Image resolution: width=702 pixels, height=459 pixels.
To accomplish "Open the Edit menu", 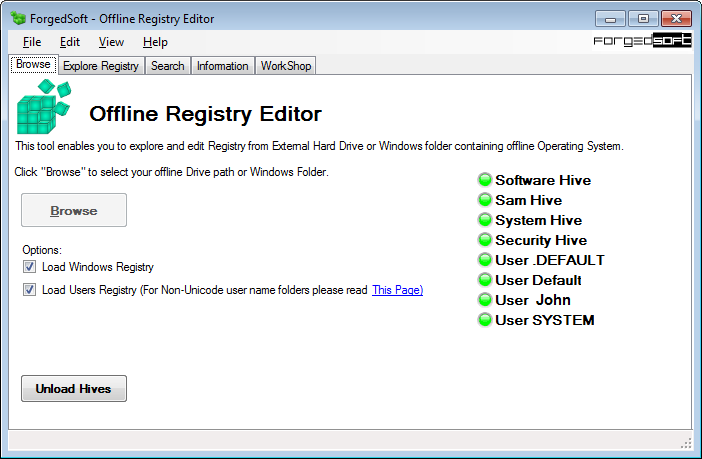I will [70, 42].
